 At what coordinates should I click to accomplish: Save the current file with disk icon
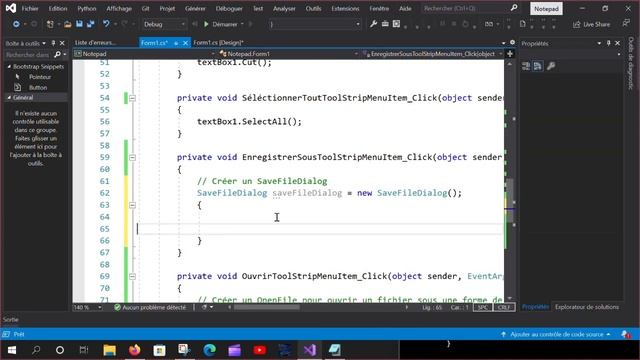[79, 24]
